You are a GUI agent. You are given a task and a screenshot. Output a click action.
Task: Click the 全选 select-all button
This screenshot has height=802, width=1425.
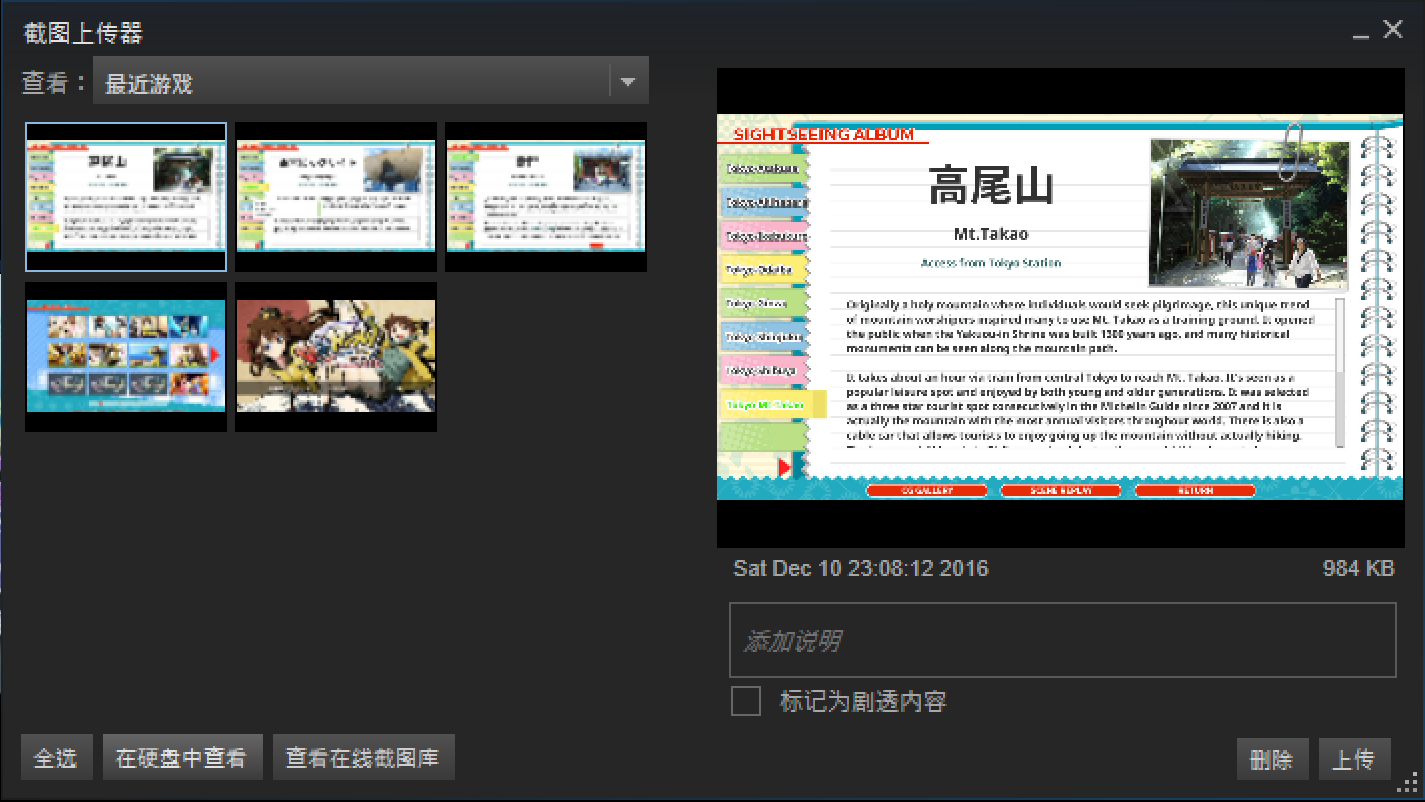click(x=56, y=757)
